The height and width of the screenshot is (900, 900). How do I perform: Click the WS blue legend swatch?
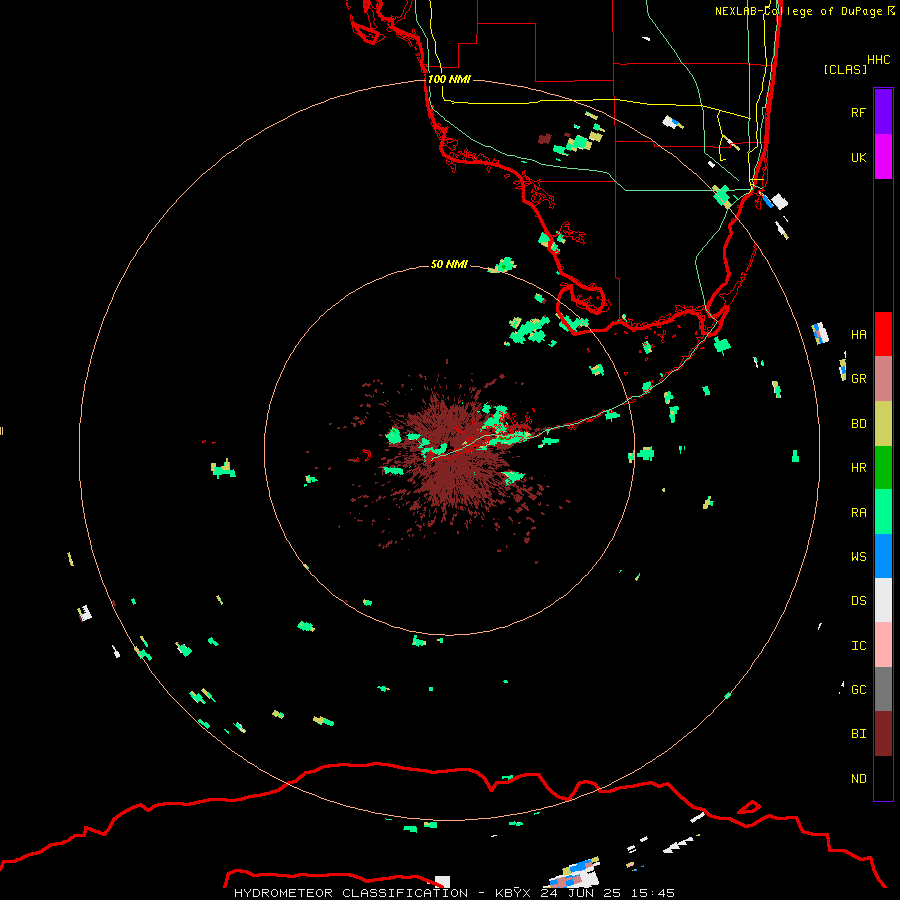click(883, 556)
